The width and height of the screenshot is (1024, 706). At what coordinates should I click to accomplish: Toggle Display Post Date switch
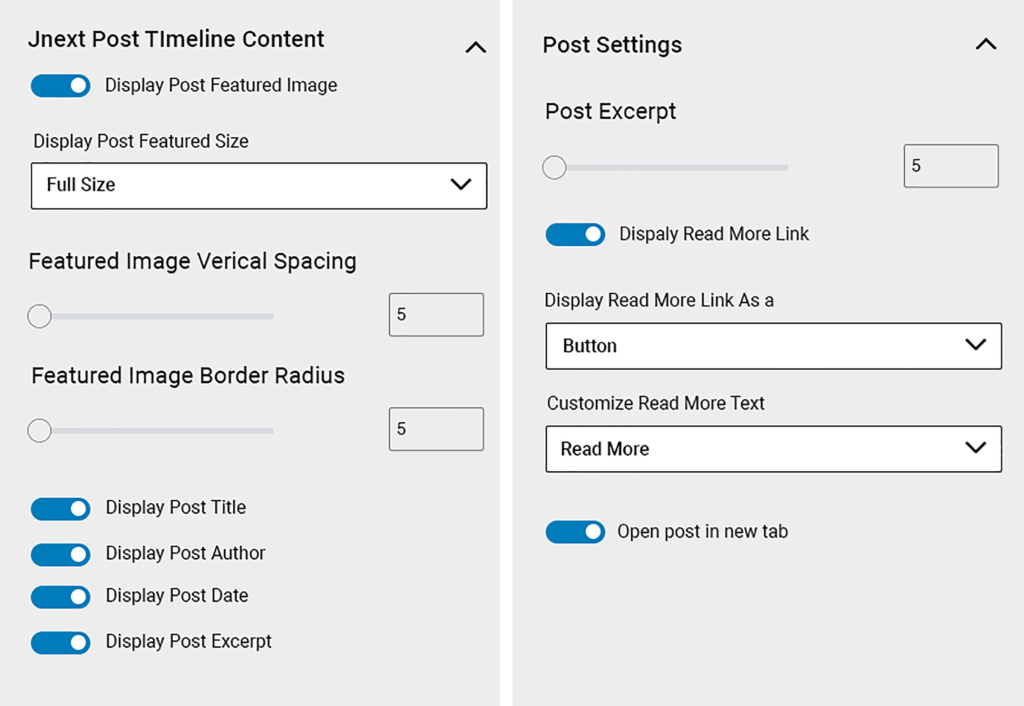pyautogui.click(x=61, y=597)
